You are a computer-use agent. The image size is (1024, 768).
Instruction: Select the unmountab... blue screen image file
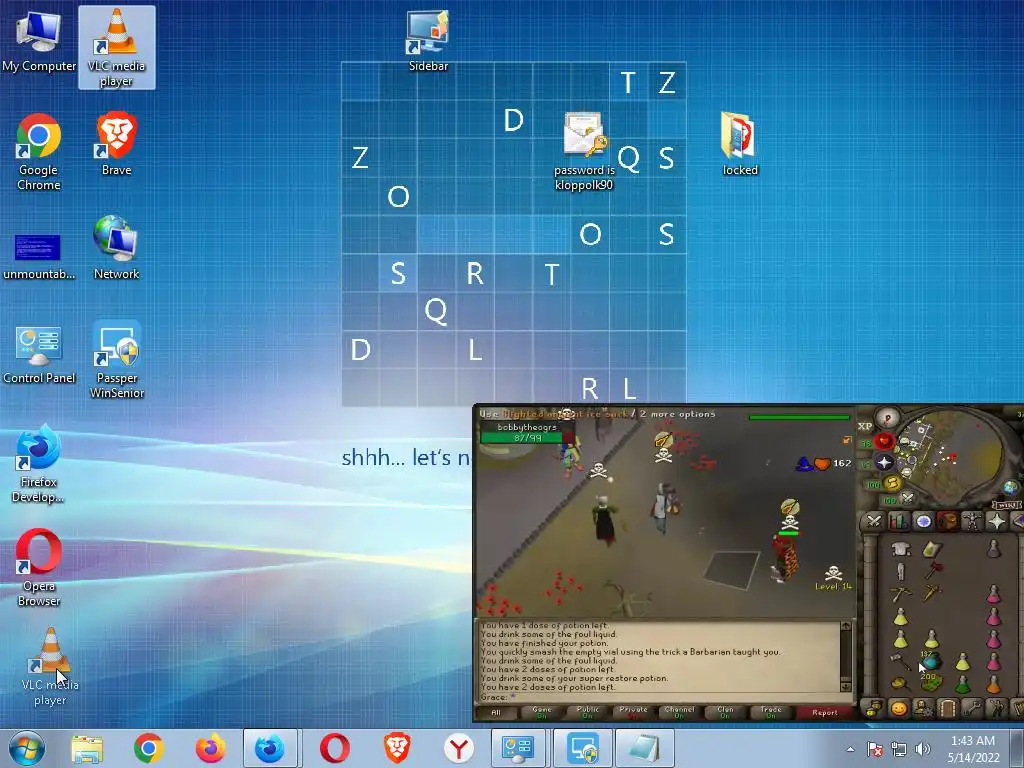tap(39, 255)
